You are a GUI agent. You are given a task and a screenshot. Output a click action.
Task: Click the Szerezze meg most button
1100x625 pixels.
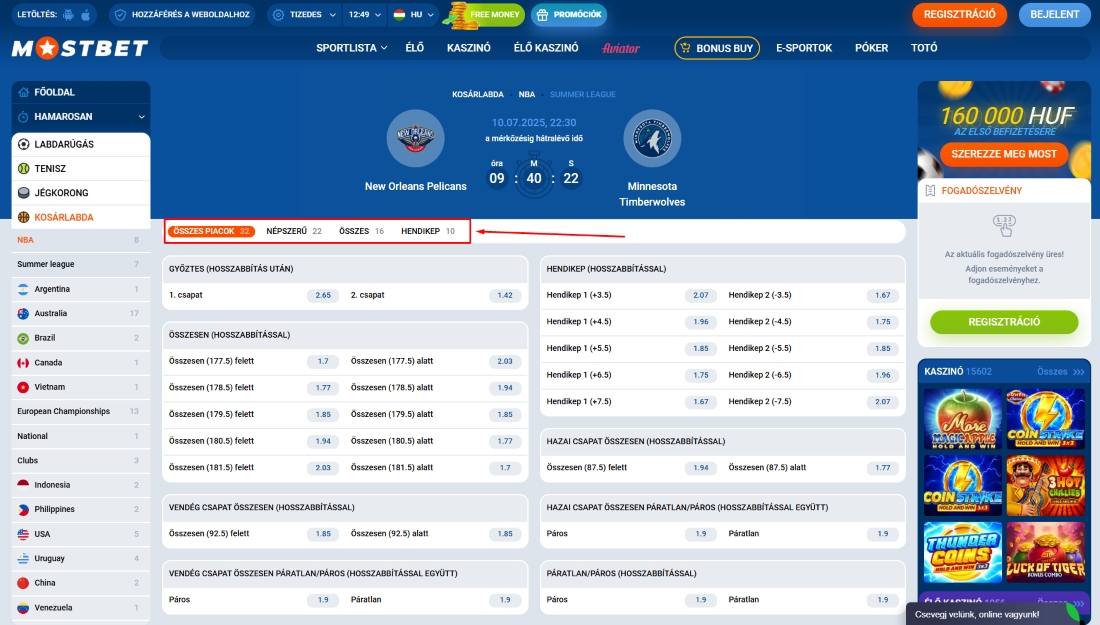coord(1004,154)
